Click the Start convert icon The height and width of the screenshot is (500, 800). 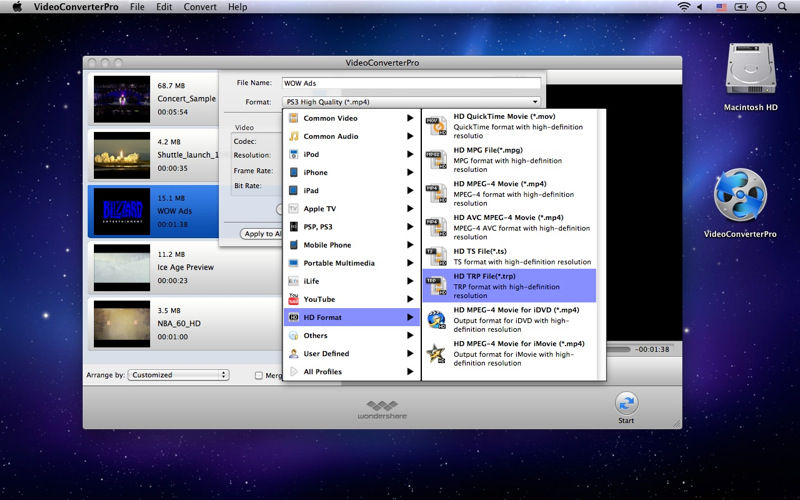[x=626, y=403]
